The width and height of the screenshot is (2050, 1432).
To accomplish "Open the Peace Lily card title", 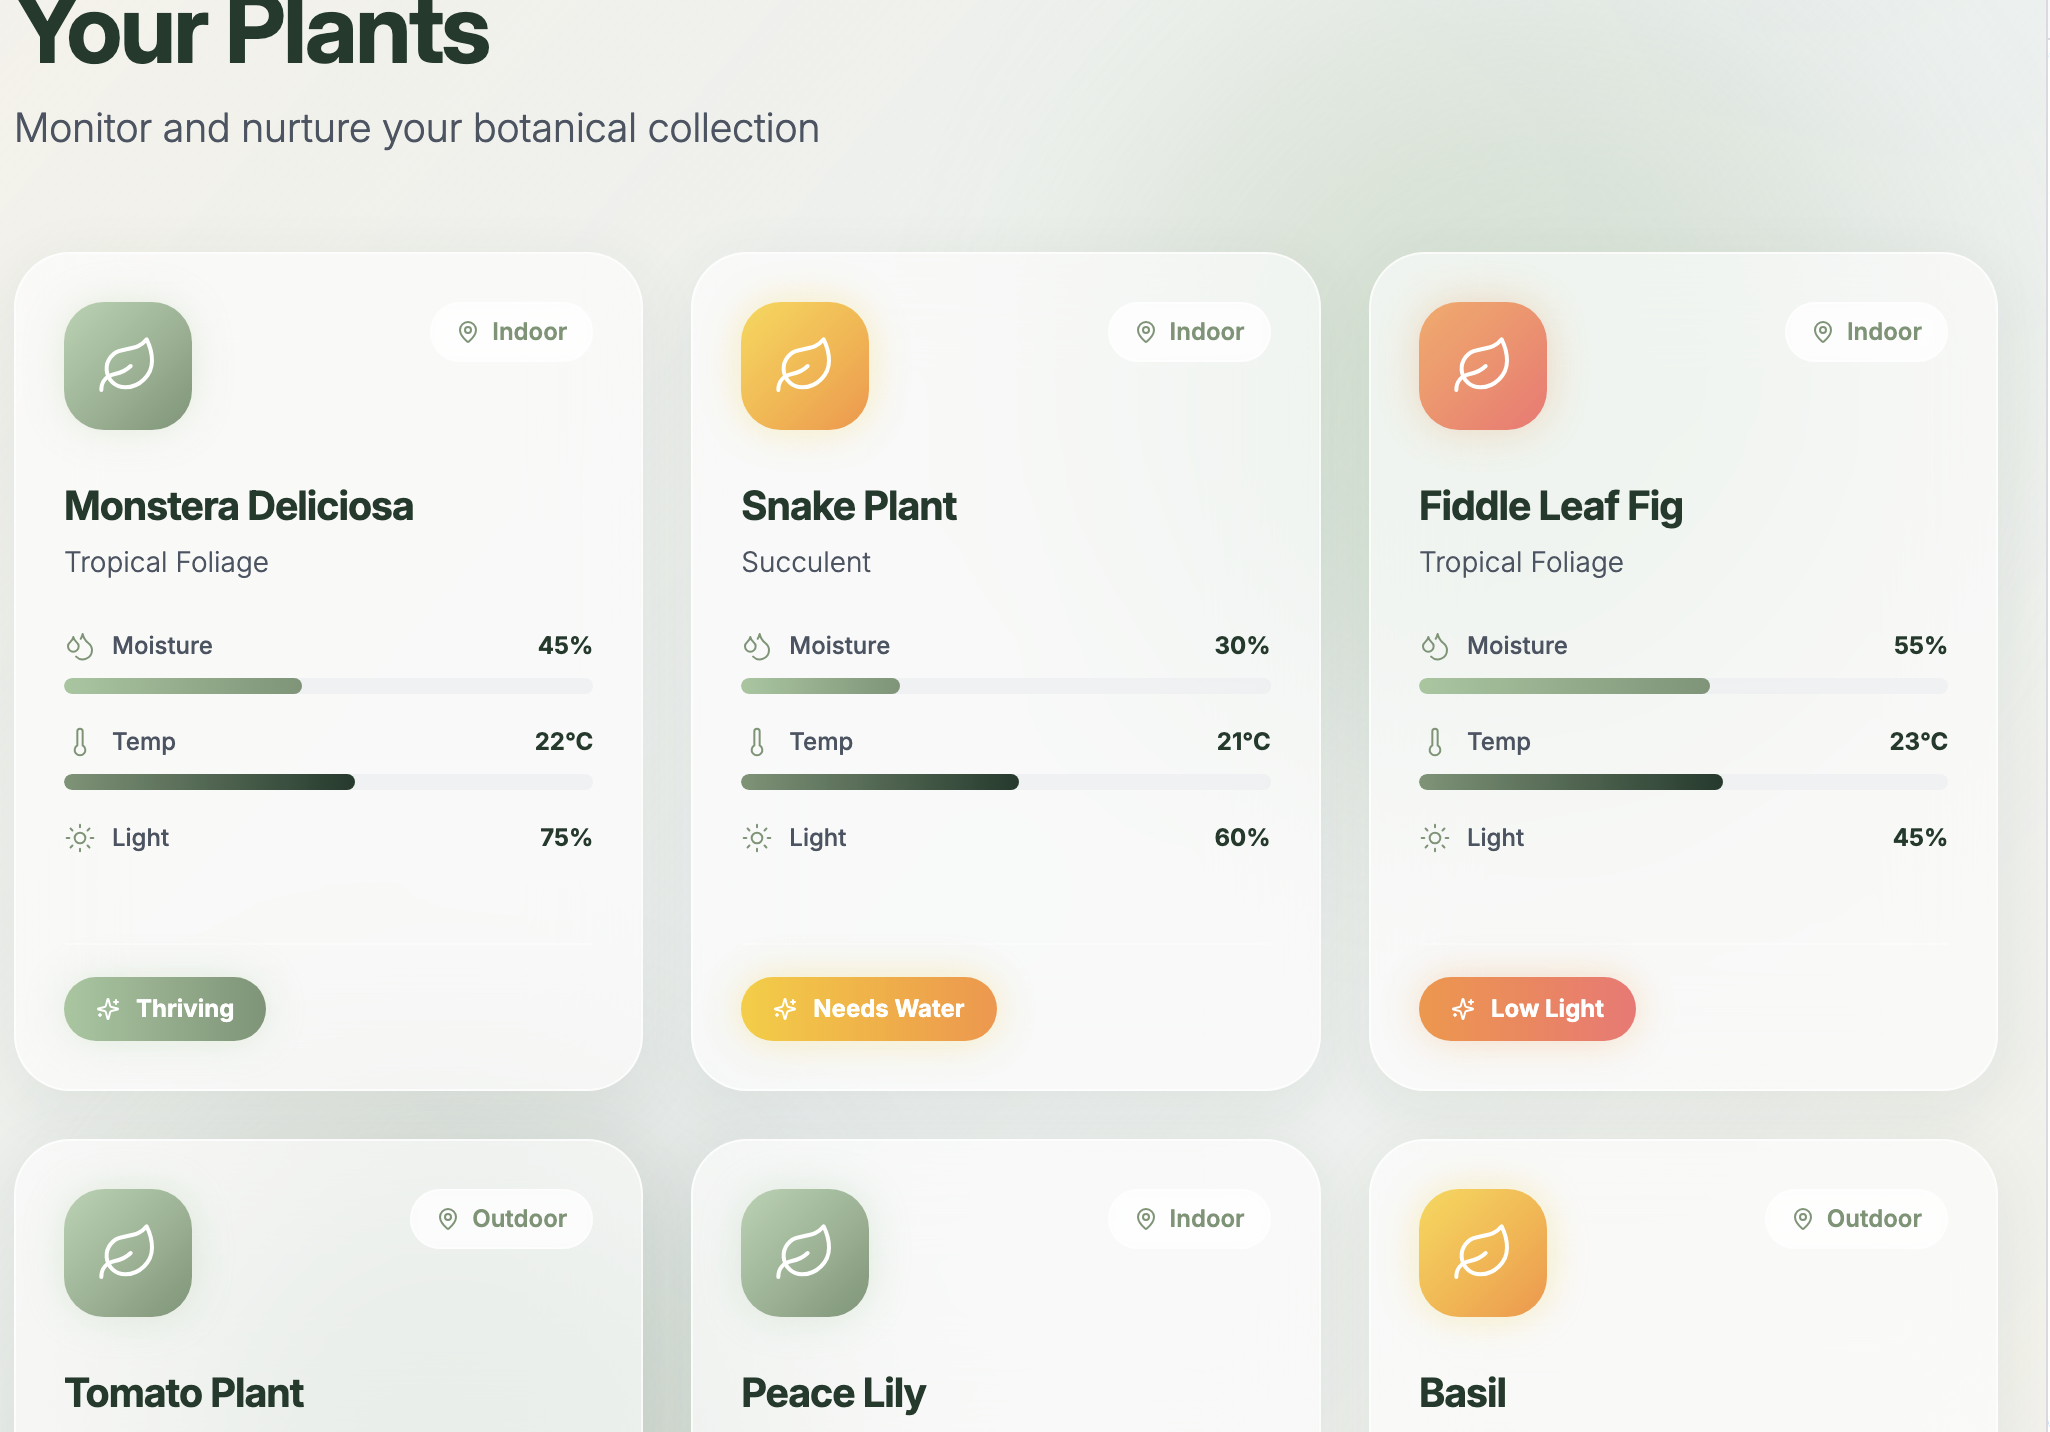I will pos(834,1393).
